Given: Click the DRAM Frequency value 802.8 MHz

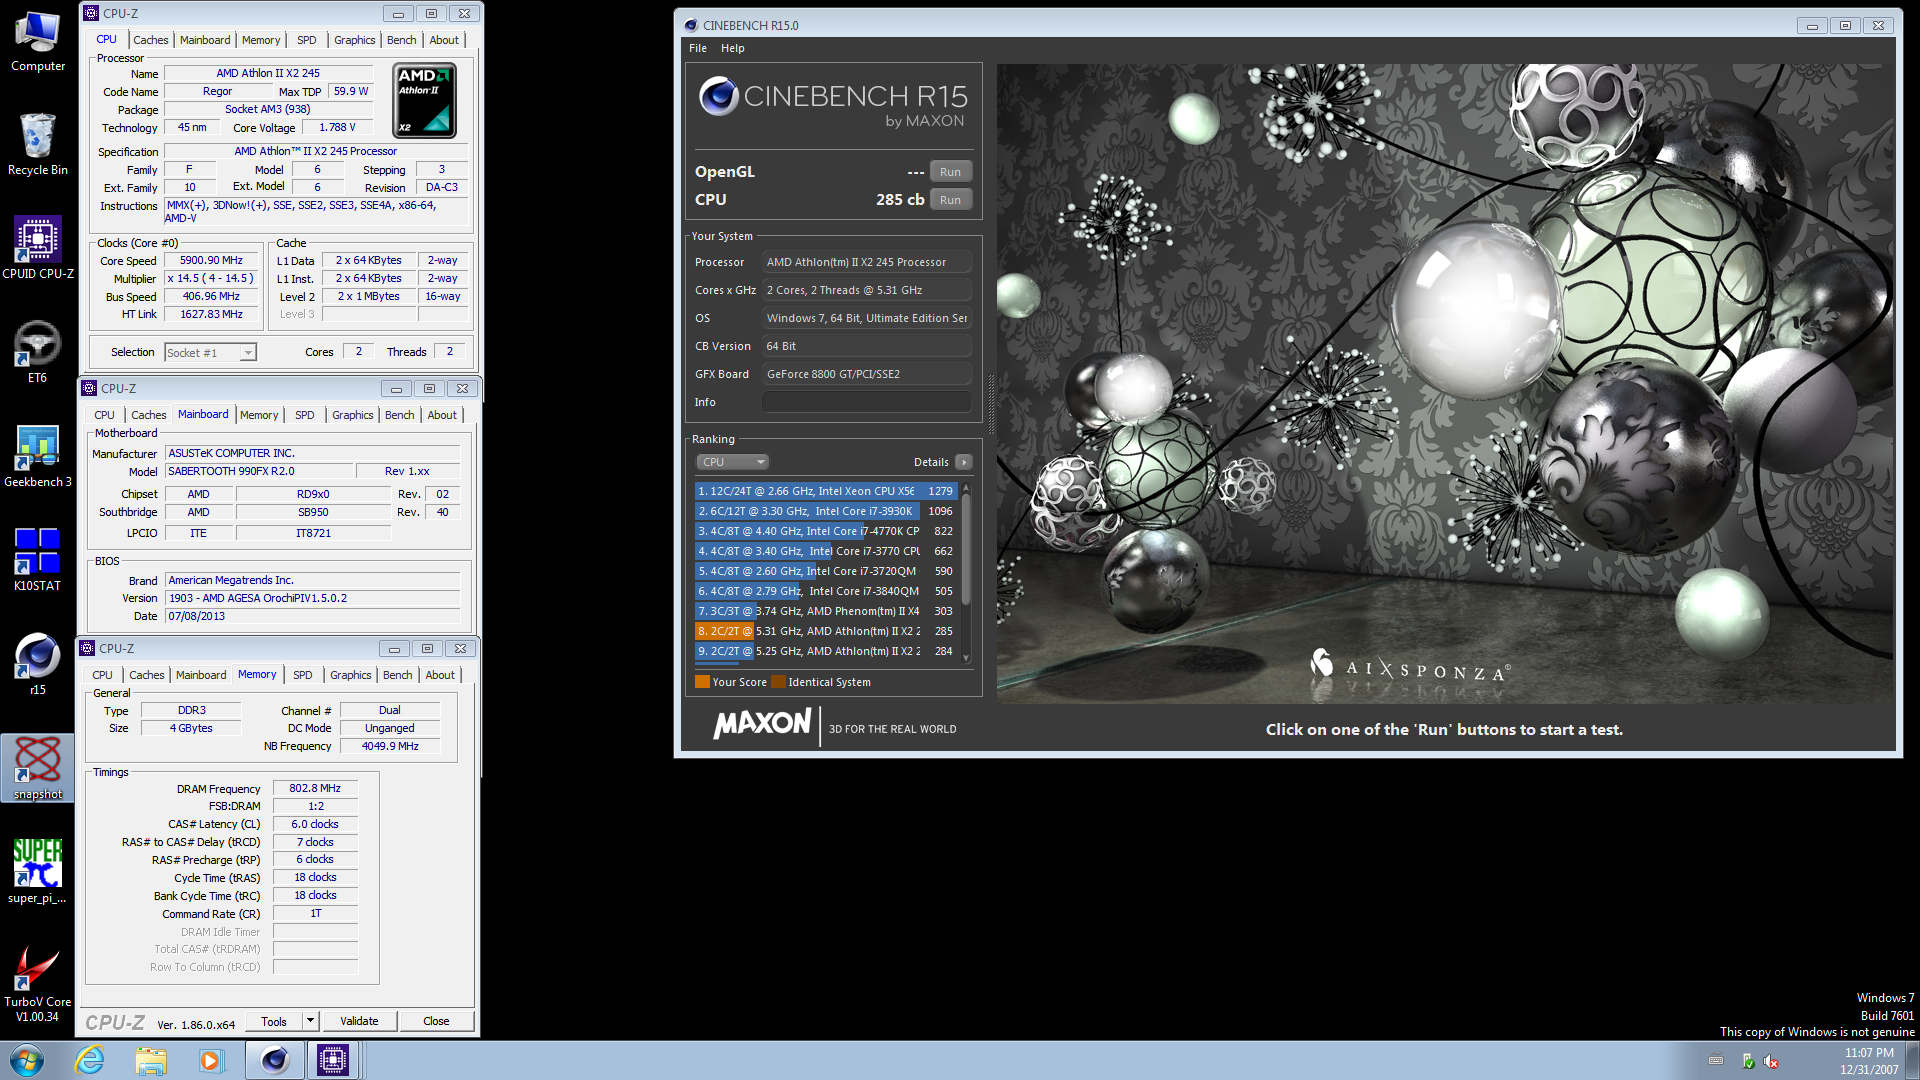Looking at the screenshot, I should pos(315,788).
